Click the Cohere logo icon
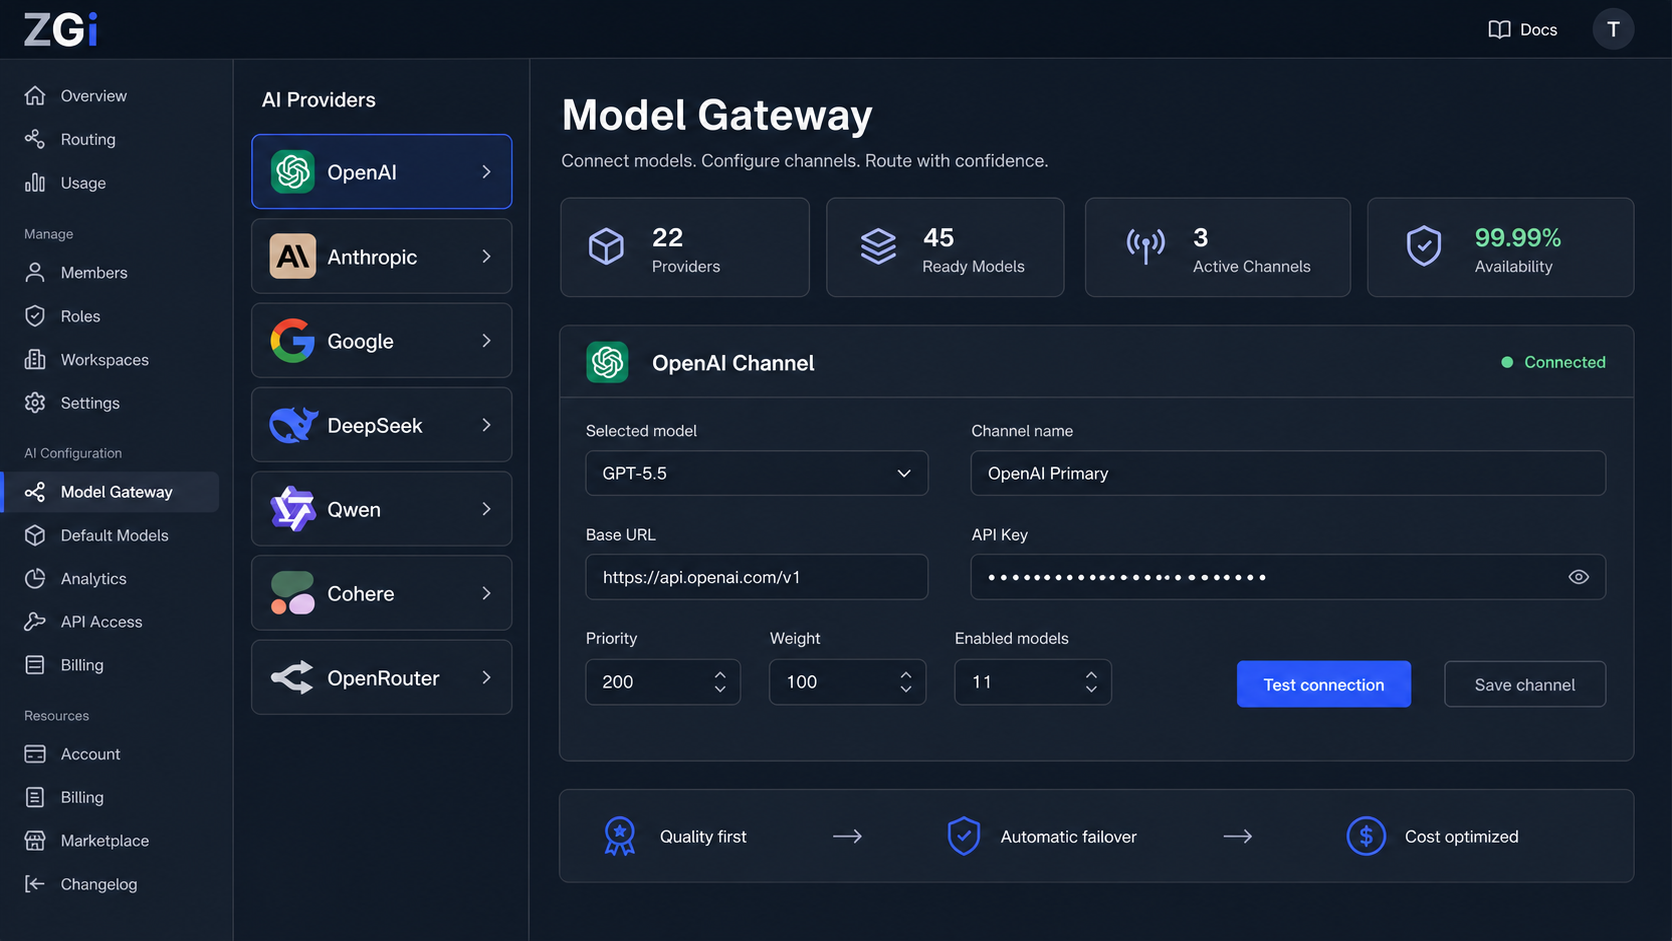1672x941 pixels. click(293, 593)
